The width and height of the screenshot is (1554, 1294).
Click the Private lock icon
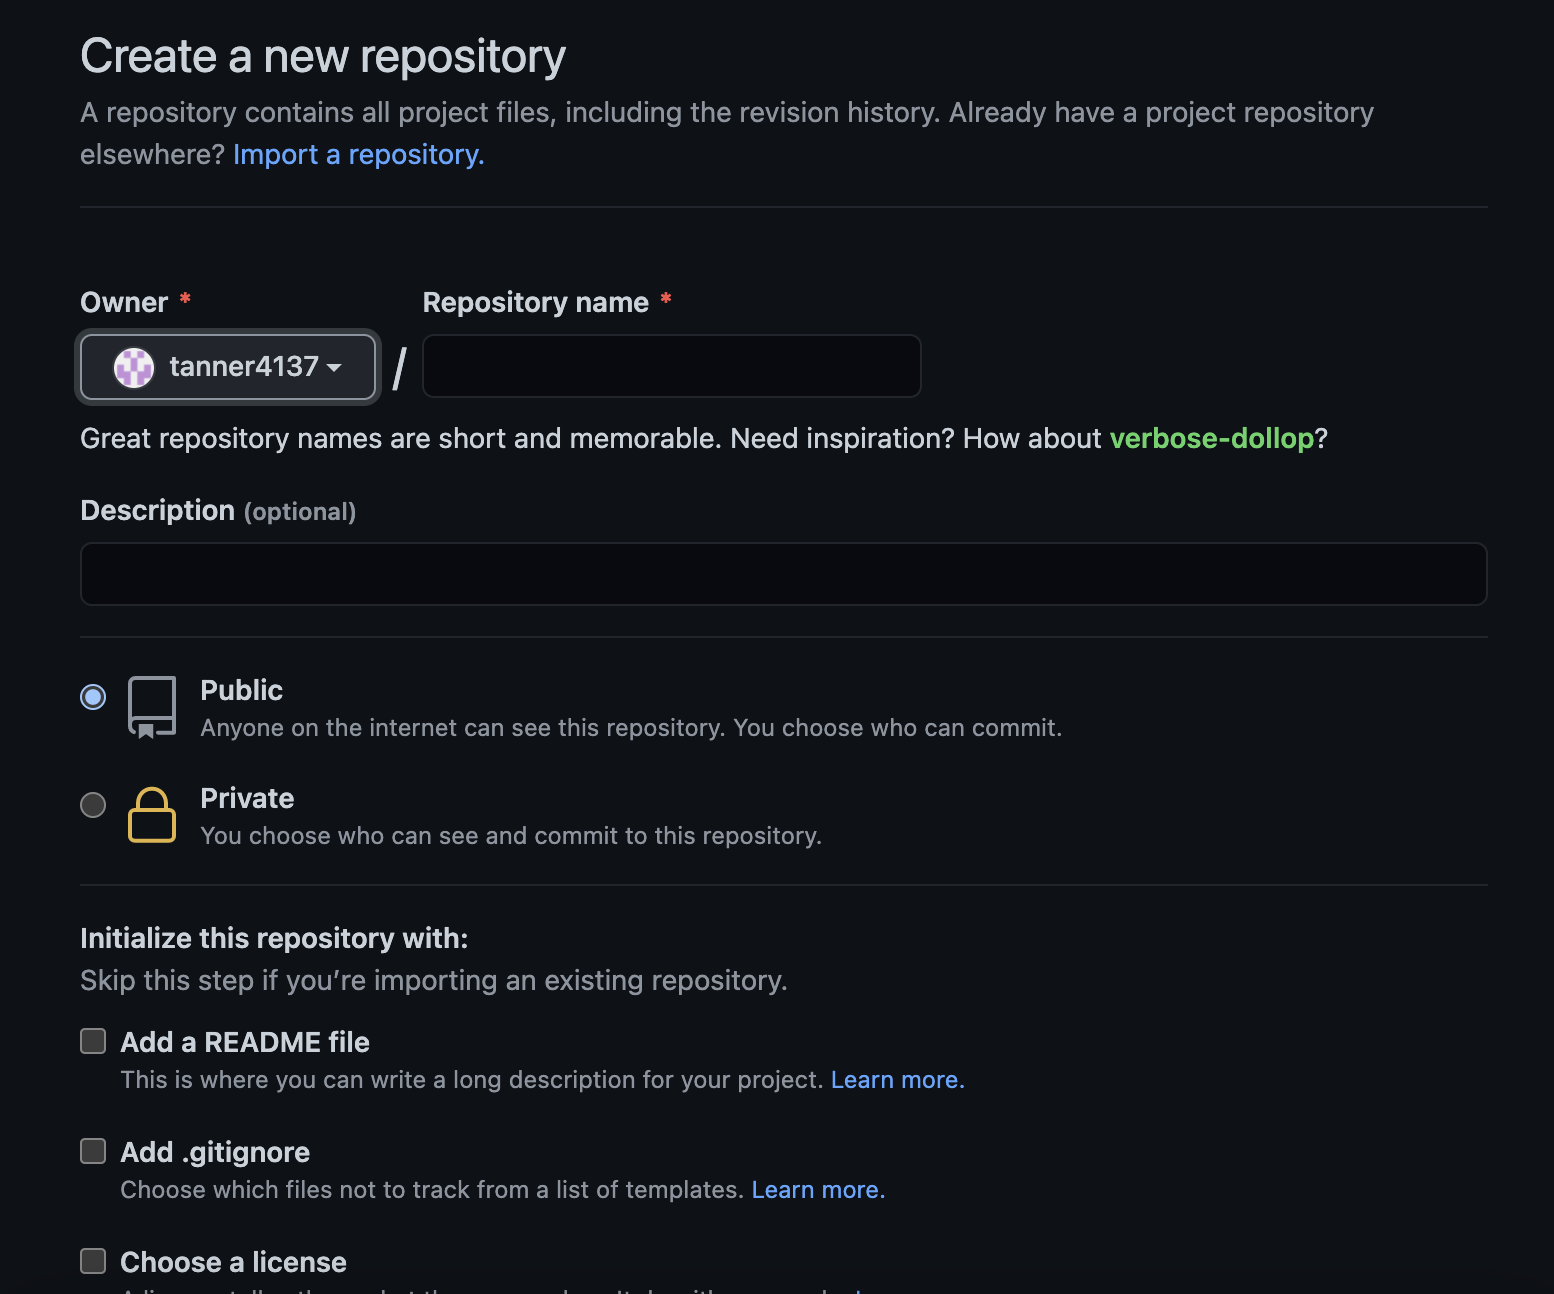[x=152, y=815]
